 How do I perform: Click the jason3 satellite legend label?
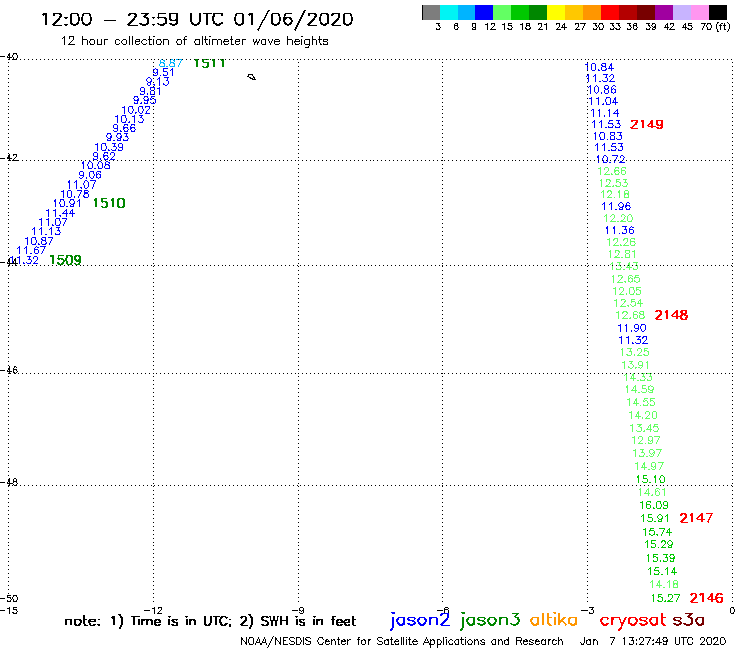click(490, 620)
